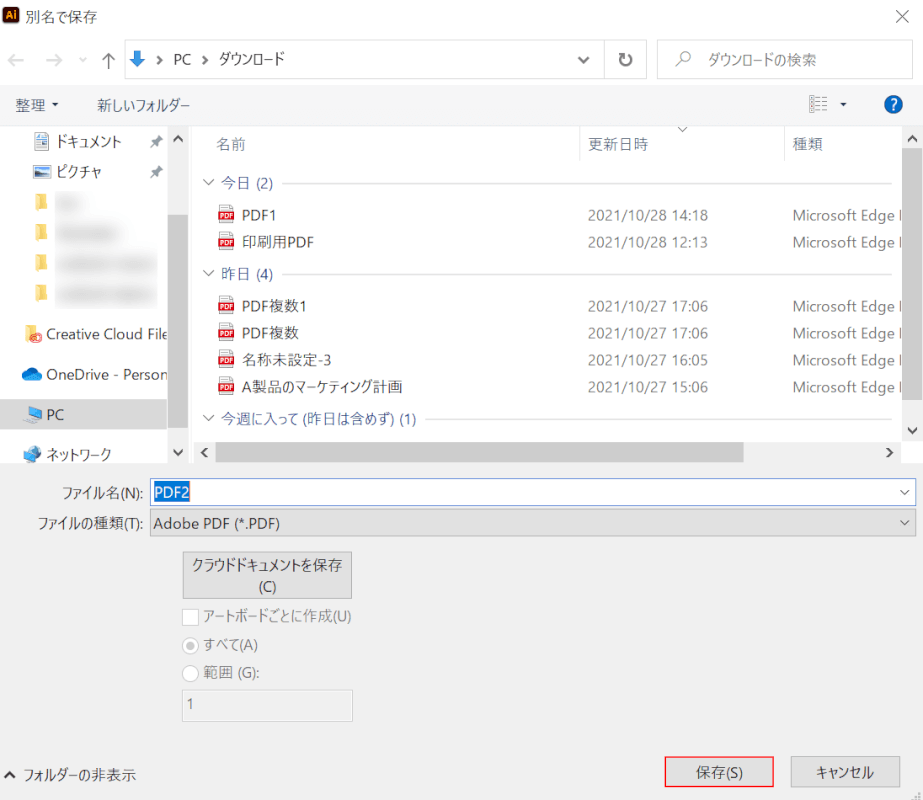Select the 印刷用PDF file
The height and width of the screenshot is (800, 923).
pos(278,243)
